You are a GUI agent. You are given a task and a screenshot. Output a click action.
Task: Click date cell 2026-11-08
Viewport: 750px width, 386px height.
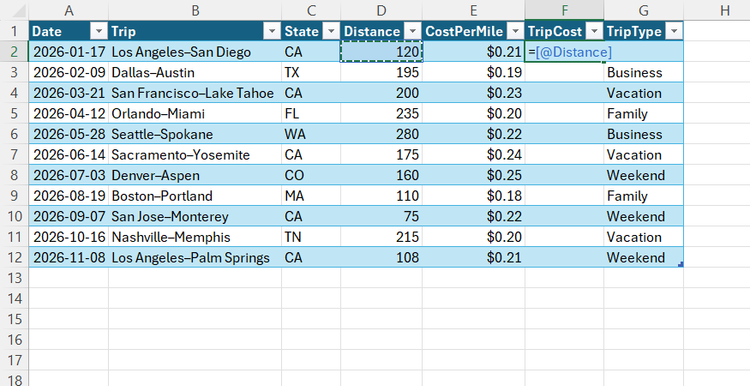tap(68, 257)
